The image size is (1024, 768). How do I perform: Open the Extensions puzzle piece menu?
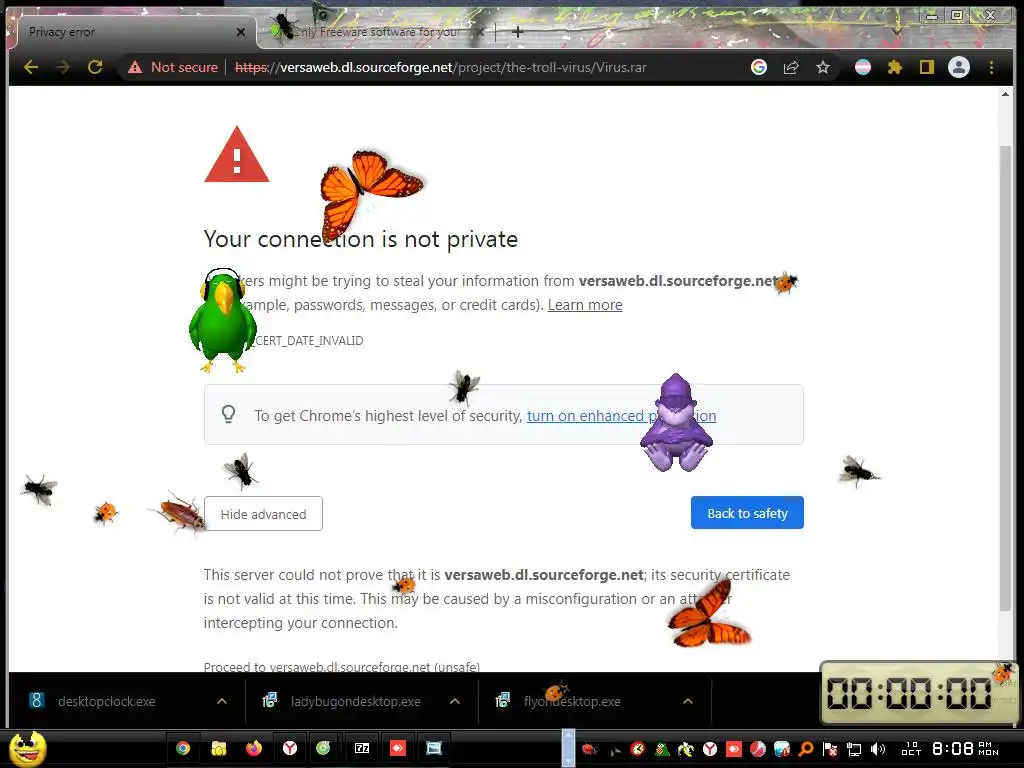coord(895,67)
